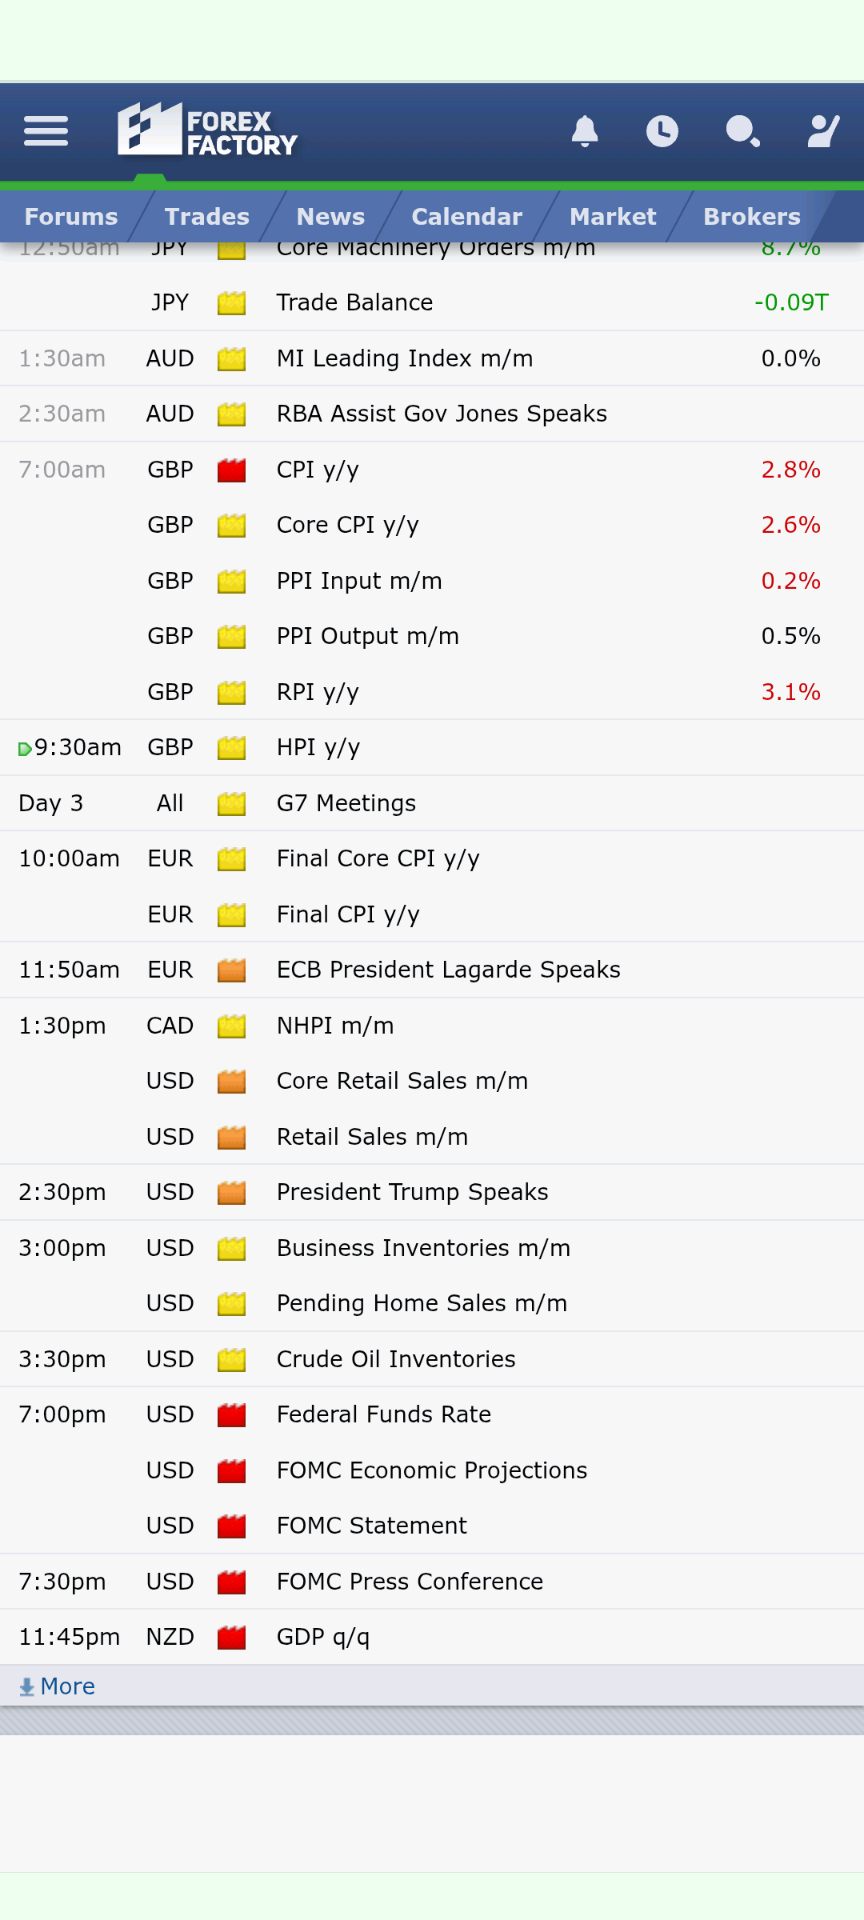The height and width of the screenshot is (1920, 864).
Task: Click red impact icon for Federal Funds Rate
Action: tap(232, 1415)
